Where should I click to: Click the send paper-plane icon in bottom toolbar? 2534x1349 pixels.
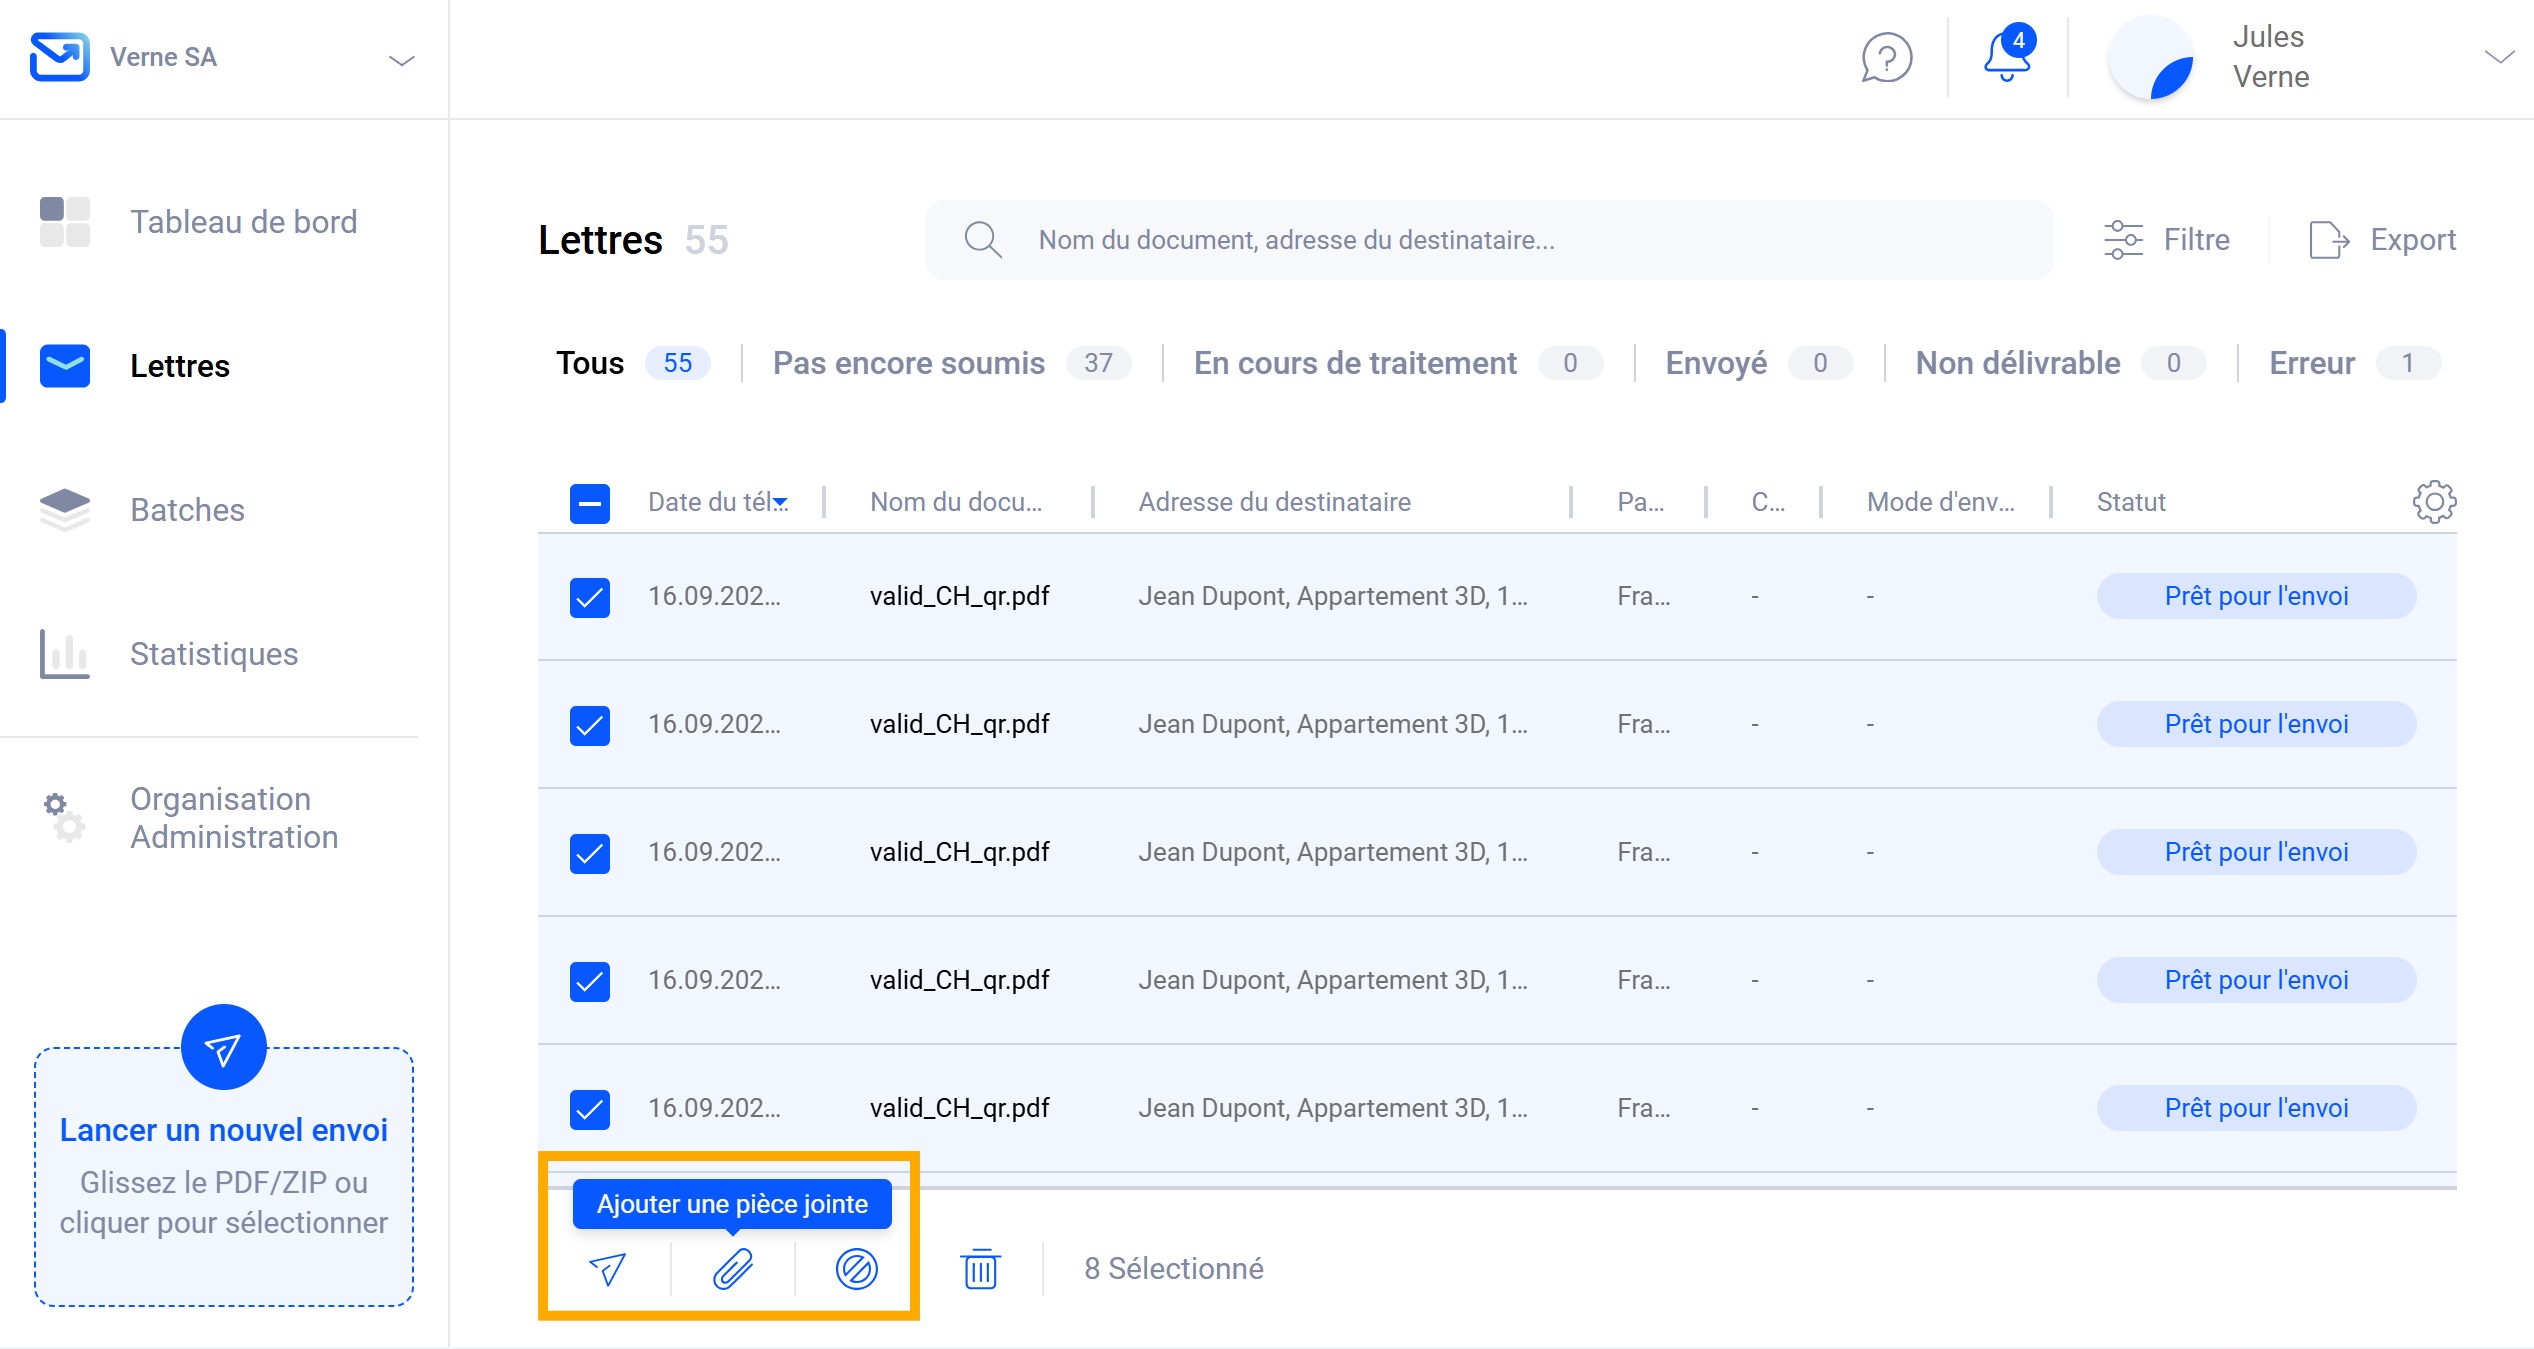[607, 1269]
